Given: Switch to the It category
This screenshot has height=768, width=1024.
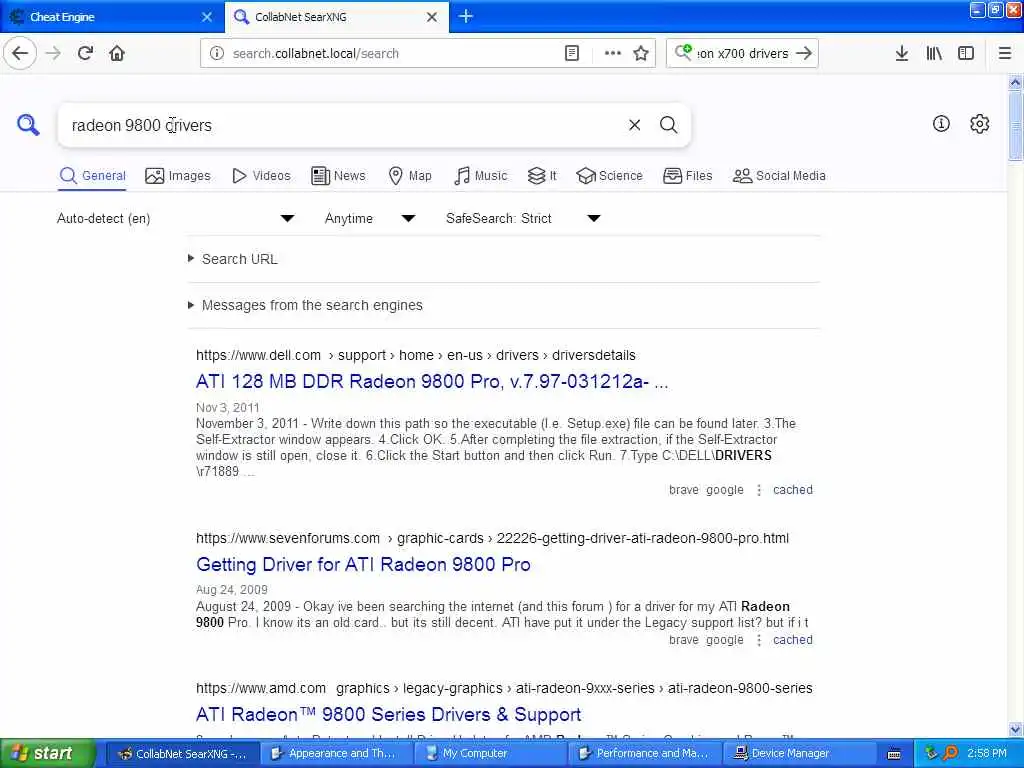Looking at the screenshot, I should pyautogui.click(x=542, y=176).
